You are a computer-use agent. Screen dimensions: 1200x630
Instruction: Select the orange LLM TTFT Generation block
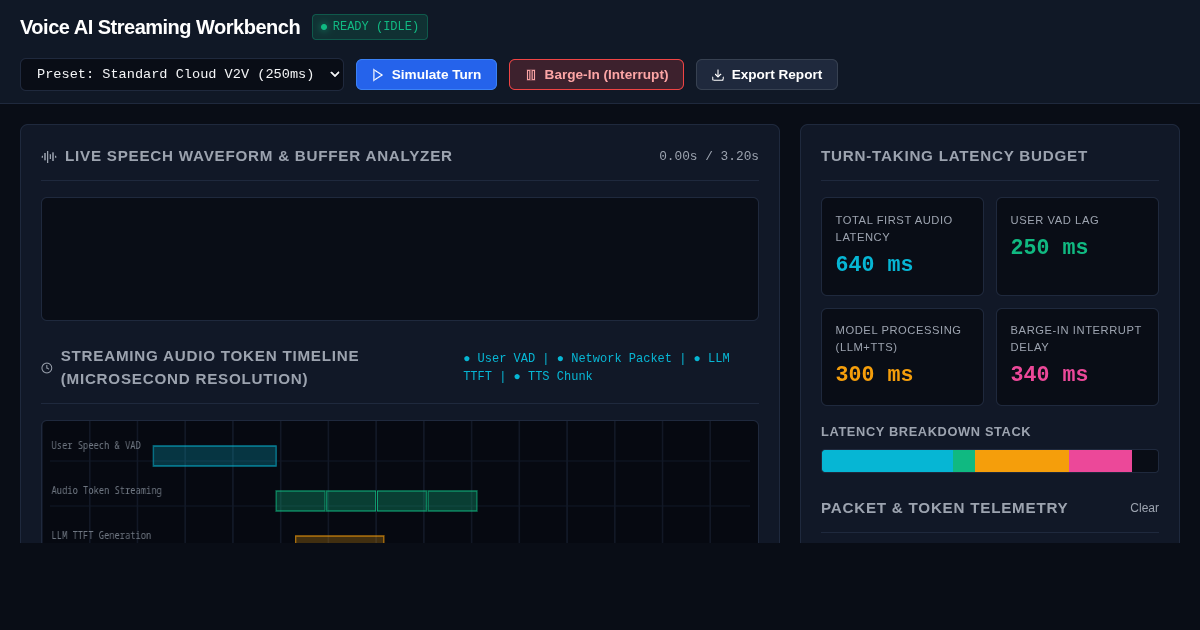340,539
